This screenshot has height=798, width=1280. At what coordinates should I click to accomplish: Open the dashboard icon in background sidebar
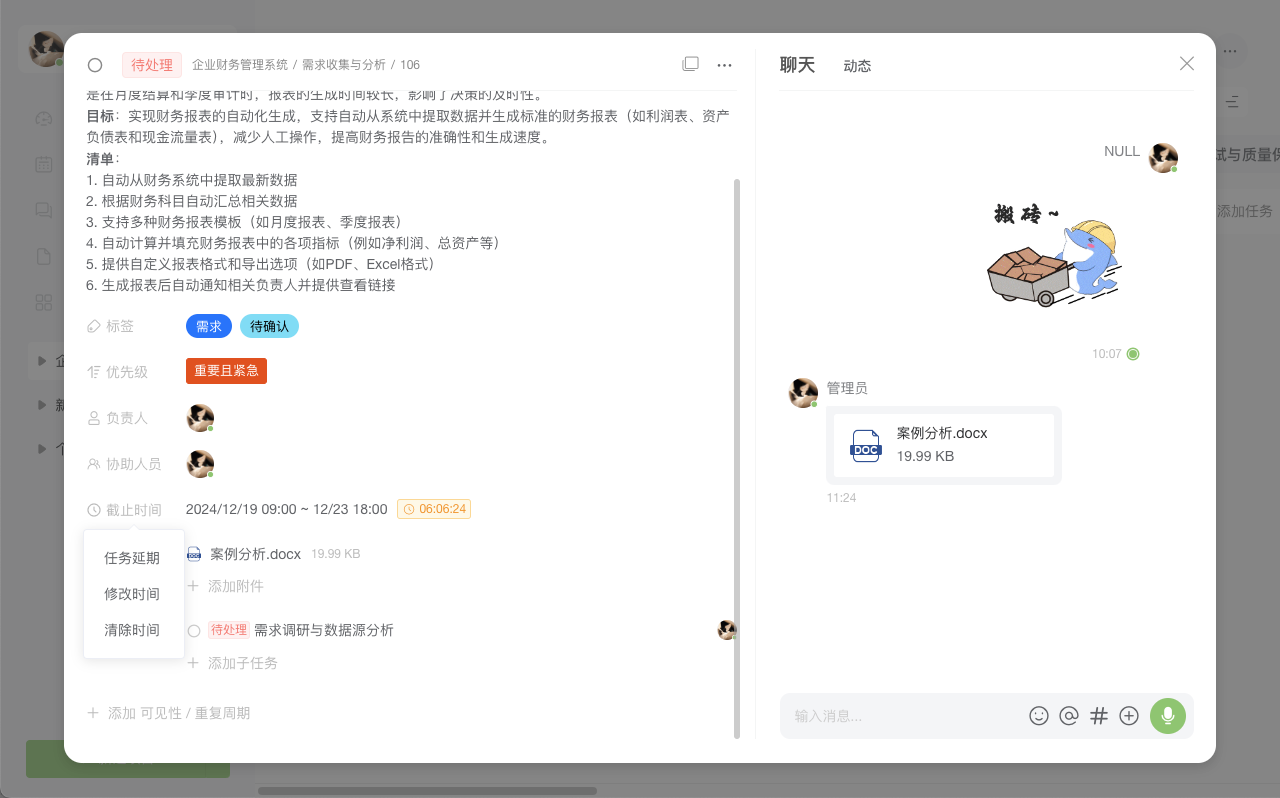click(x=44, y=118)
